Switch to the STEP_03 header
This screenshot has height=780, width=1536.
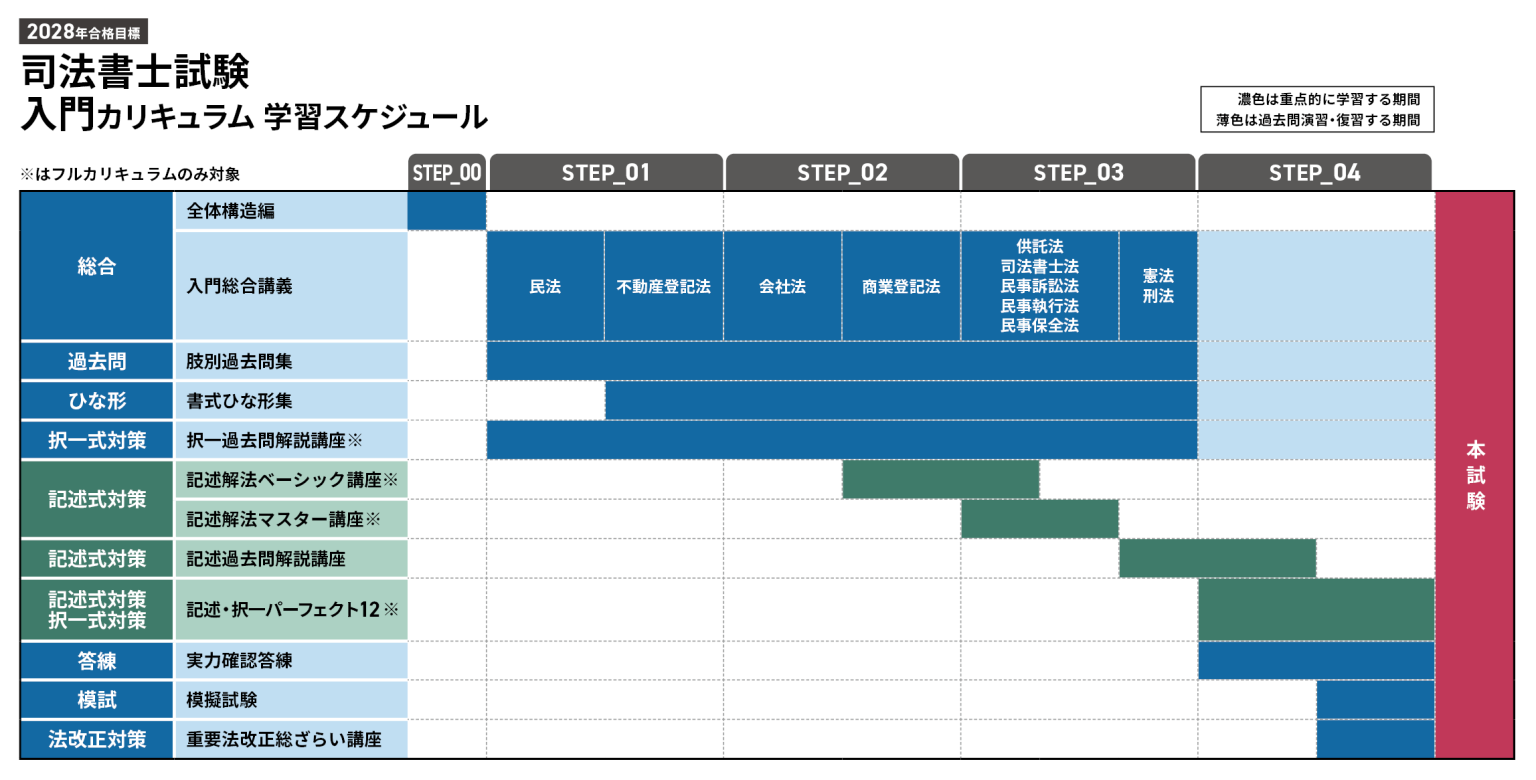(1078, 173)
